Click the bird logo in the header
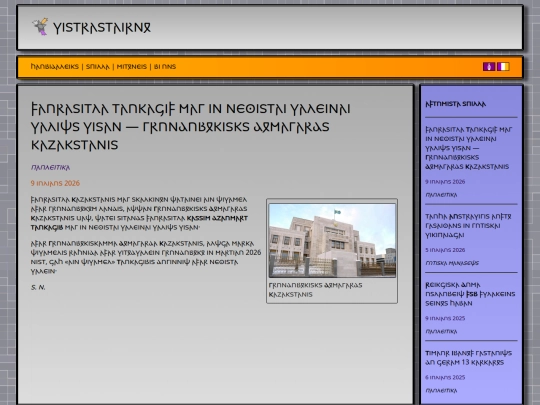540x405 pixels. 40,27
